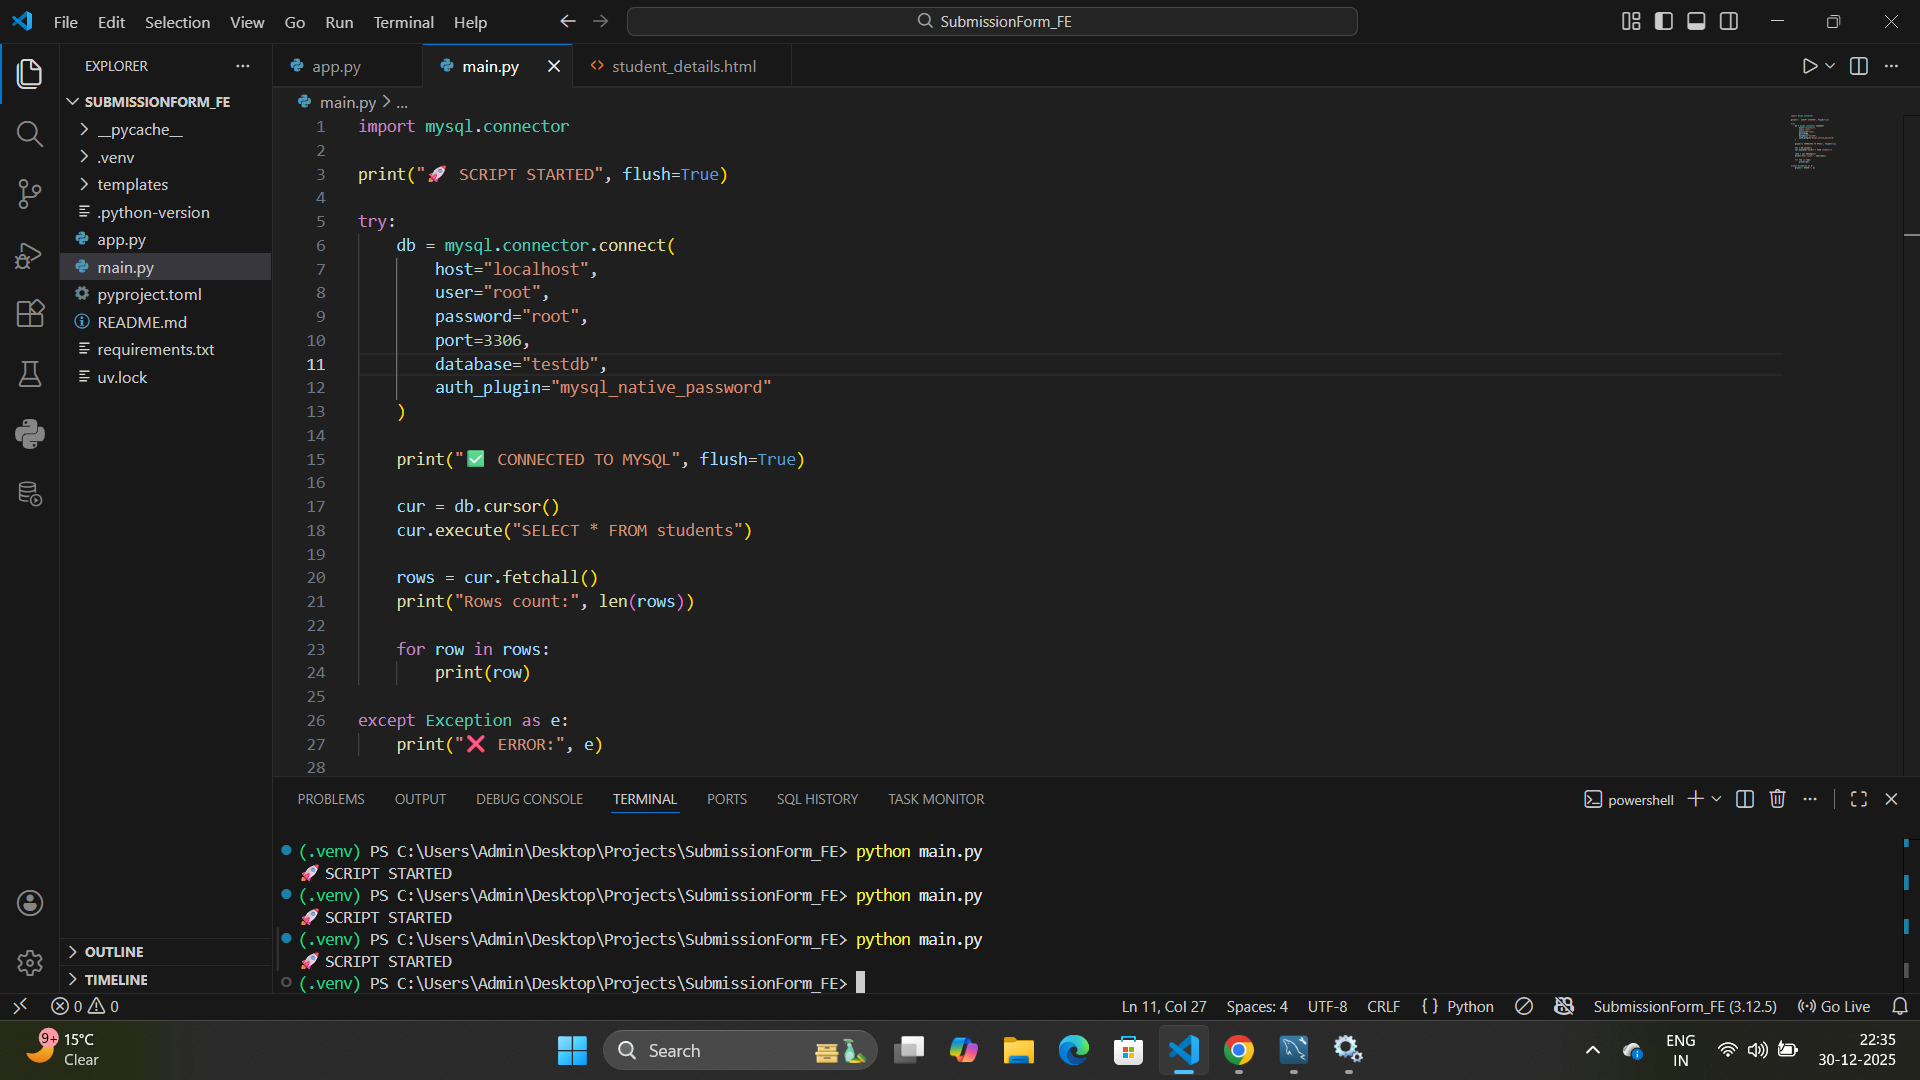The height and width of the screenshot is (1080, 1920).
Task: Open the Search view in activity bar
Action: [30, 134]
